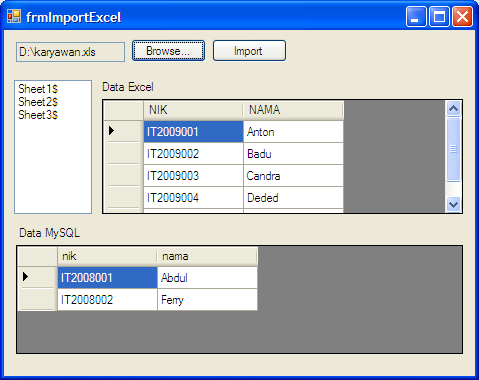
Task: Select cell IT2009003 in Data Excel
Action: tap(193, 176)
